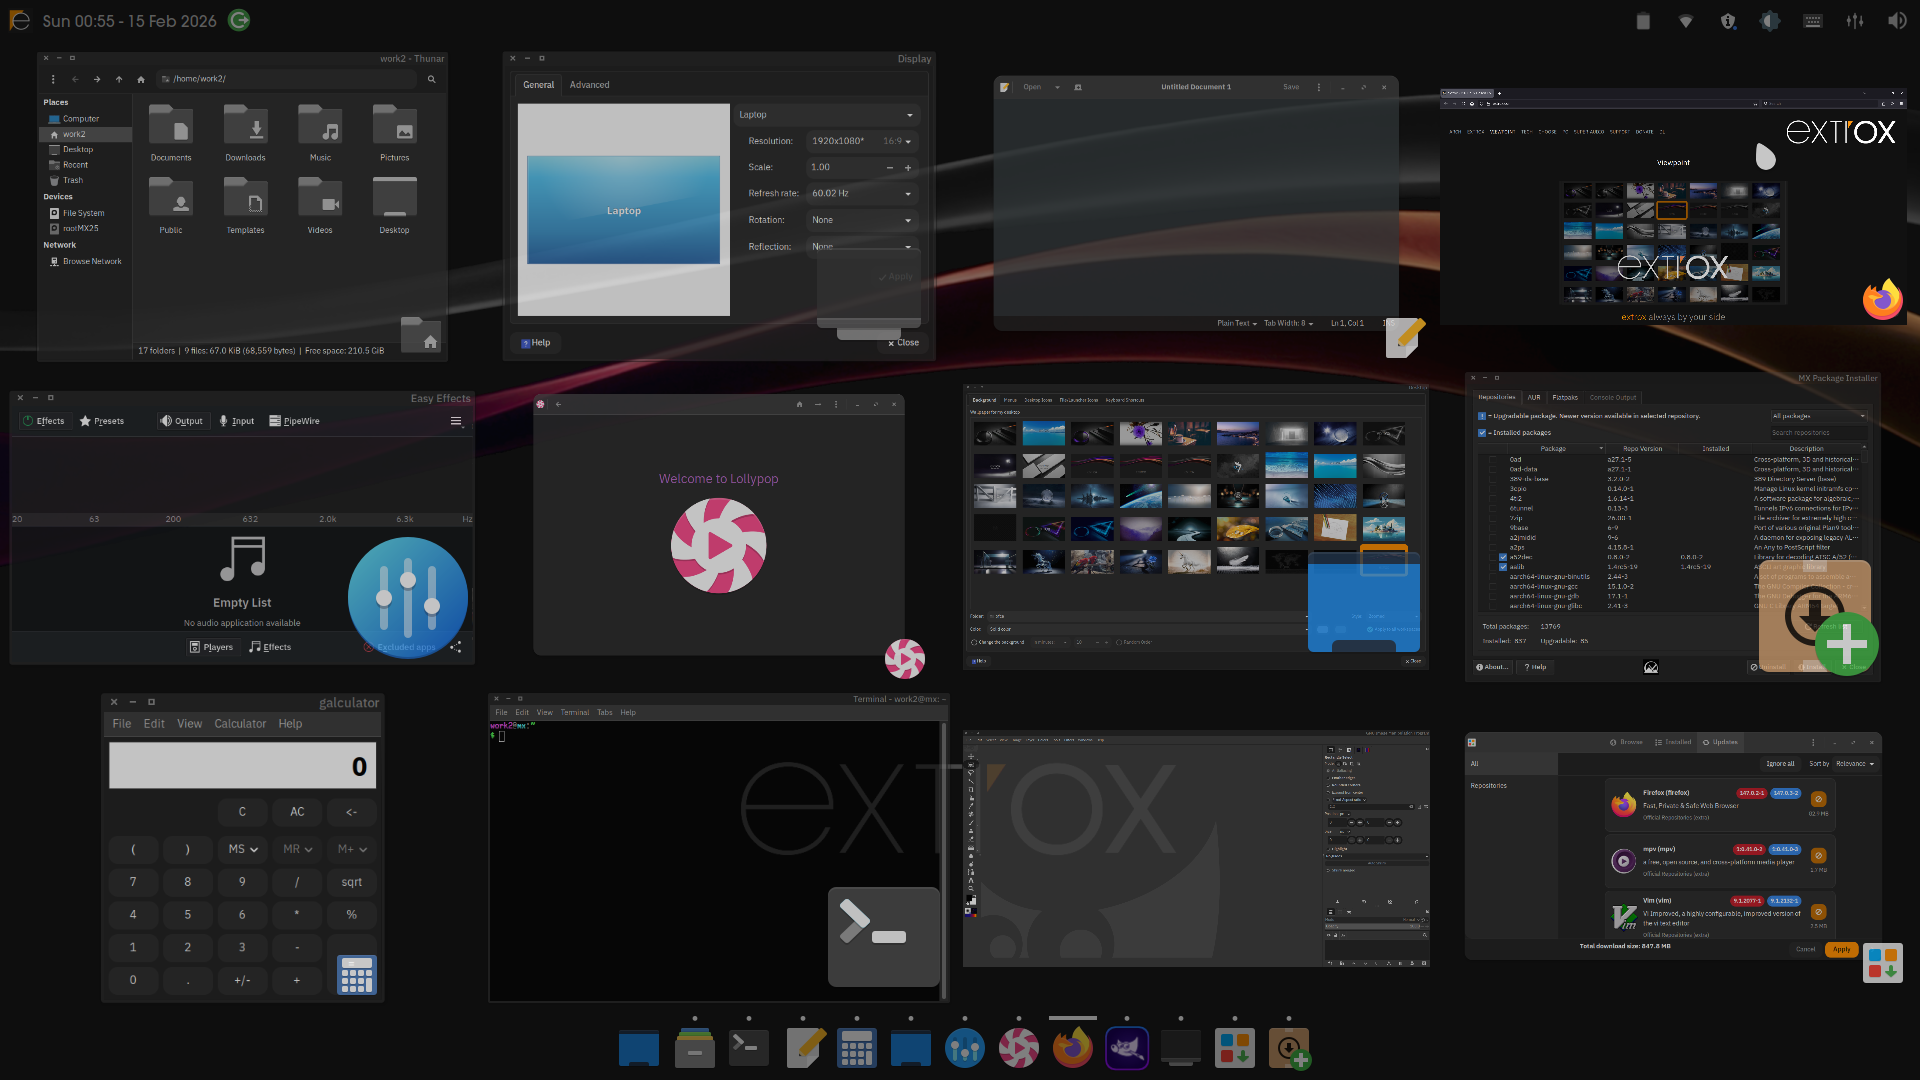The width and height of the screenshot is (1920, 1080).
Task: Open the Easy Effects hamburger menu
Action: [x=456, y=421]
